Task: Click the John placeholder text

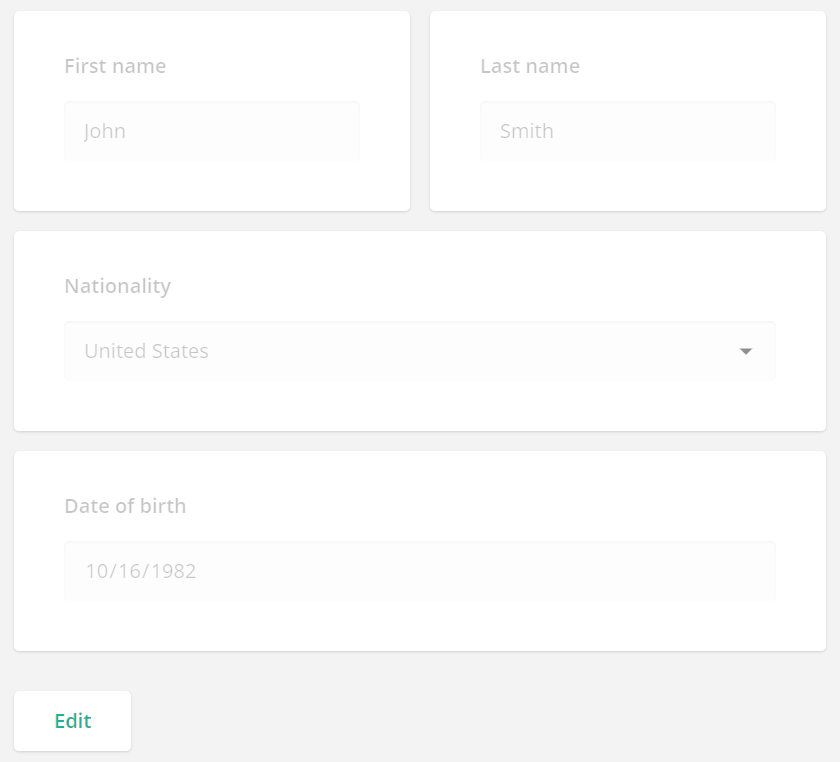Action: click(x=106, y=130)
